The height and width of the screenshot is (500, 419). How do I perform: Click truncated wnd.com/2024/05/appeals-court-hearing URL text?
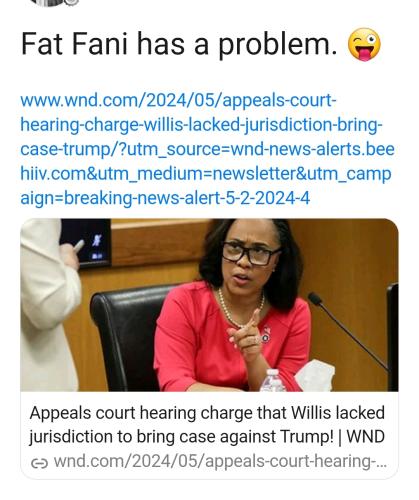(x=220, y=462)
